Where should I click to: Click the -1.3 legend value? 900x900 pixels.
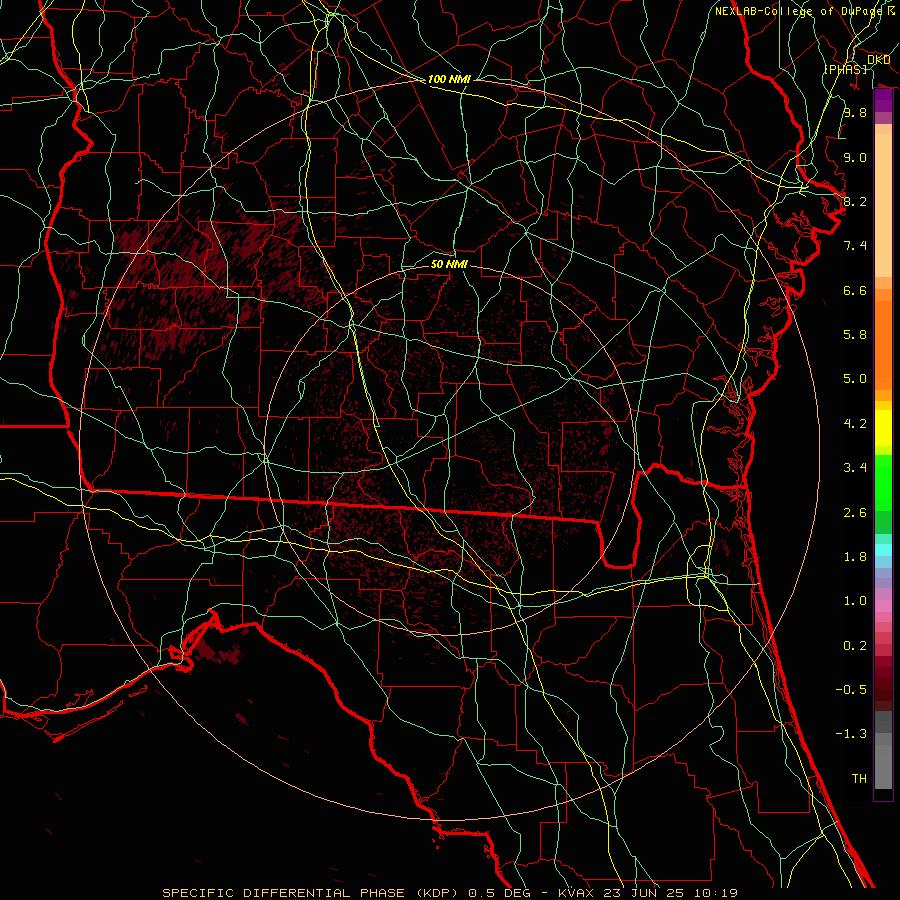851,734
